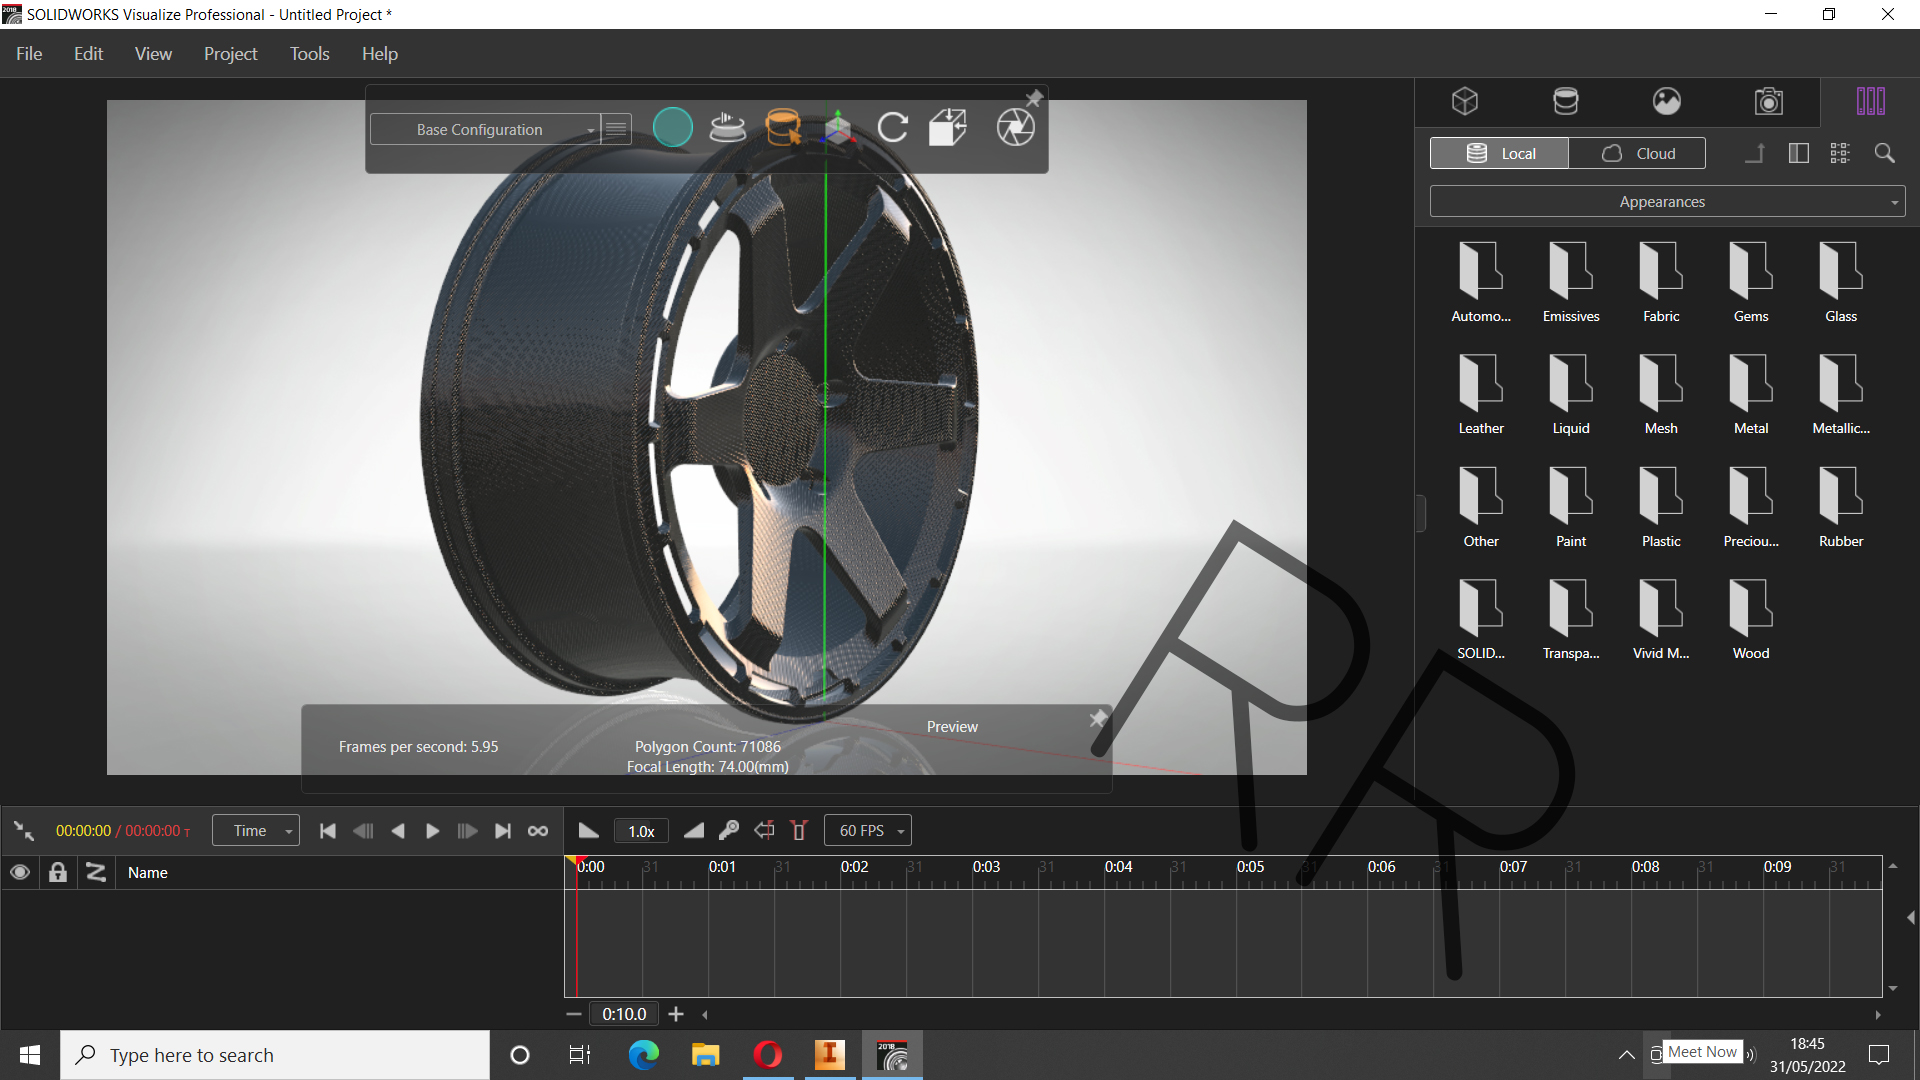Click the camera aperture render icon
Viewport: 1920px width, 1080px height.
(x=1015, y=128)
